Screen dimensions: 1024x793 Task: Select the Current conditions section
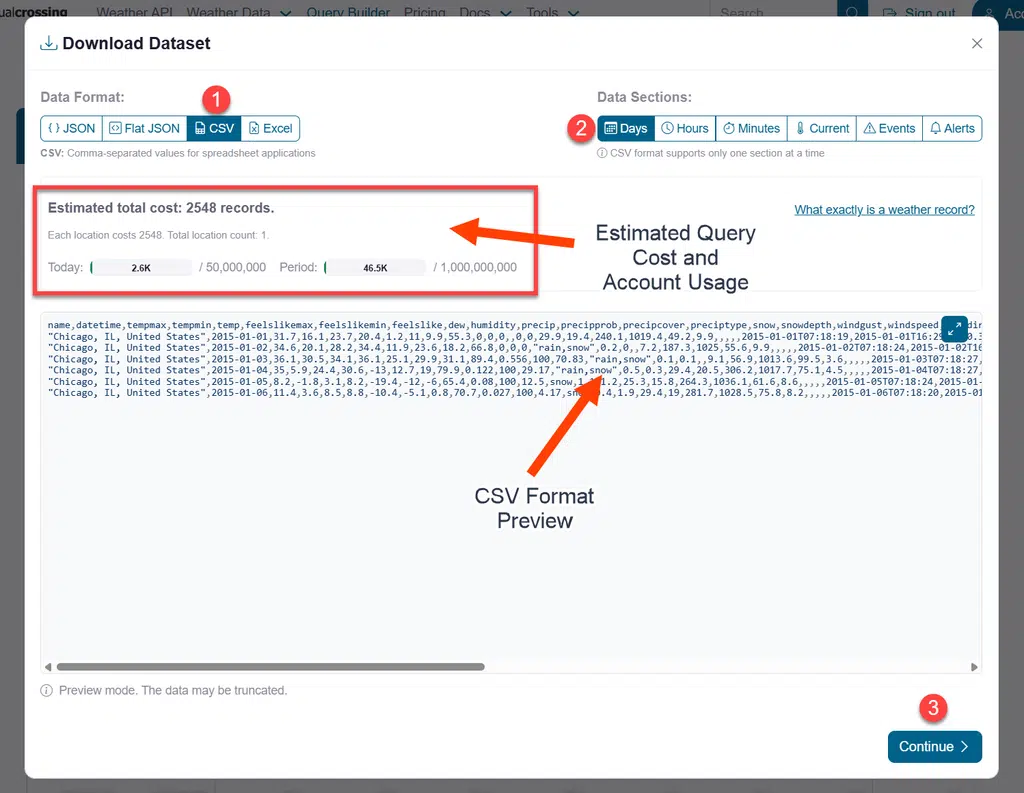822,129
